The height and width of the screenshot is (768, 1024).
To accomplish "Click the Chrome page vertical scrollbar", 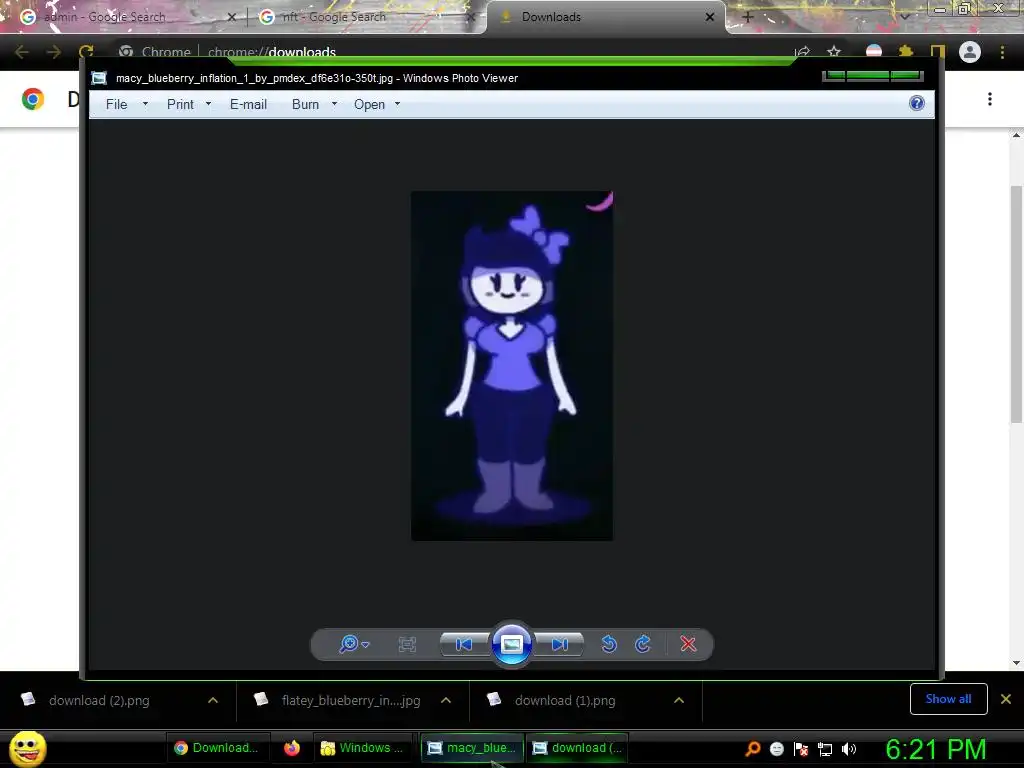I will (x=1016, y=303).
